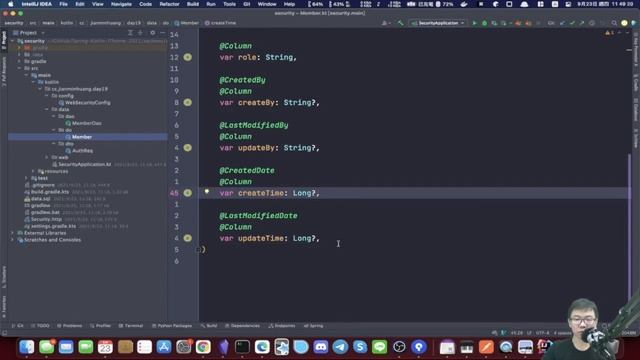Click Run with Coverage icon

click(494, 23)
